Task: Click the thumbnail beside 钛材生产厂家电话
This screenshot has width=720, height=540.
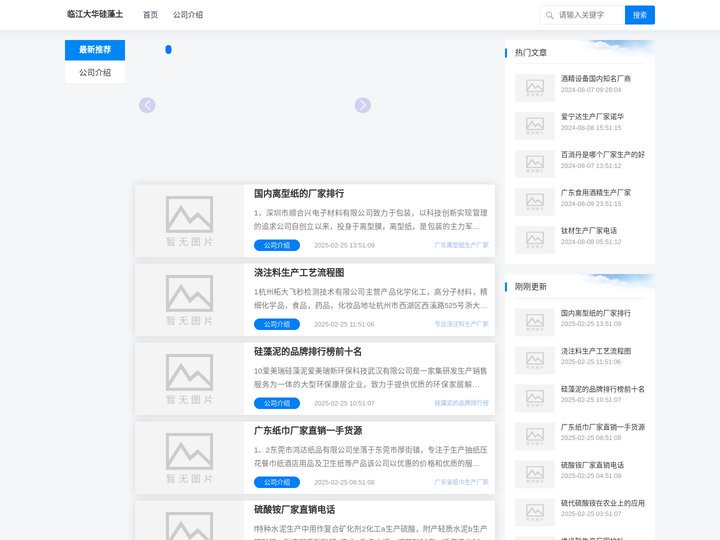Action: (x=534, y=240)
